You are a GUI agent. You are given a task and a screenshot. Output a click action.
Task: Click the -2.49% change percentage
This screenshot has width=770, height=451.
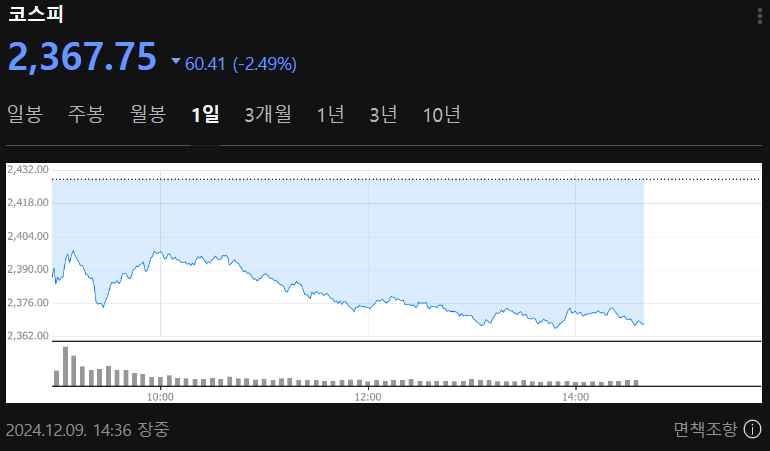[x=265, y=64]
